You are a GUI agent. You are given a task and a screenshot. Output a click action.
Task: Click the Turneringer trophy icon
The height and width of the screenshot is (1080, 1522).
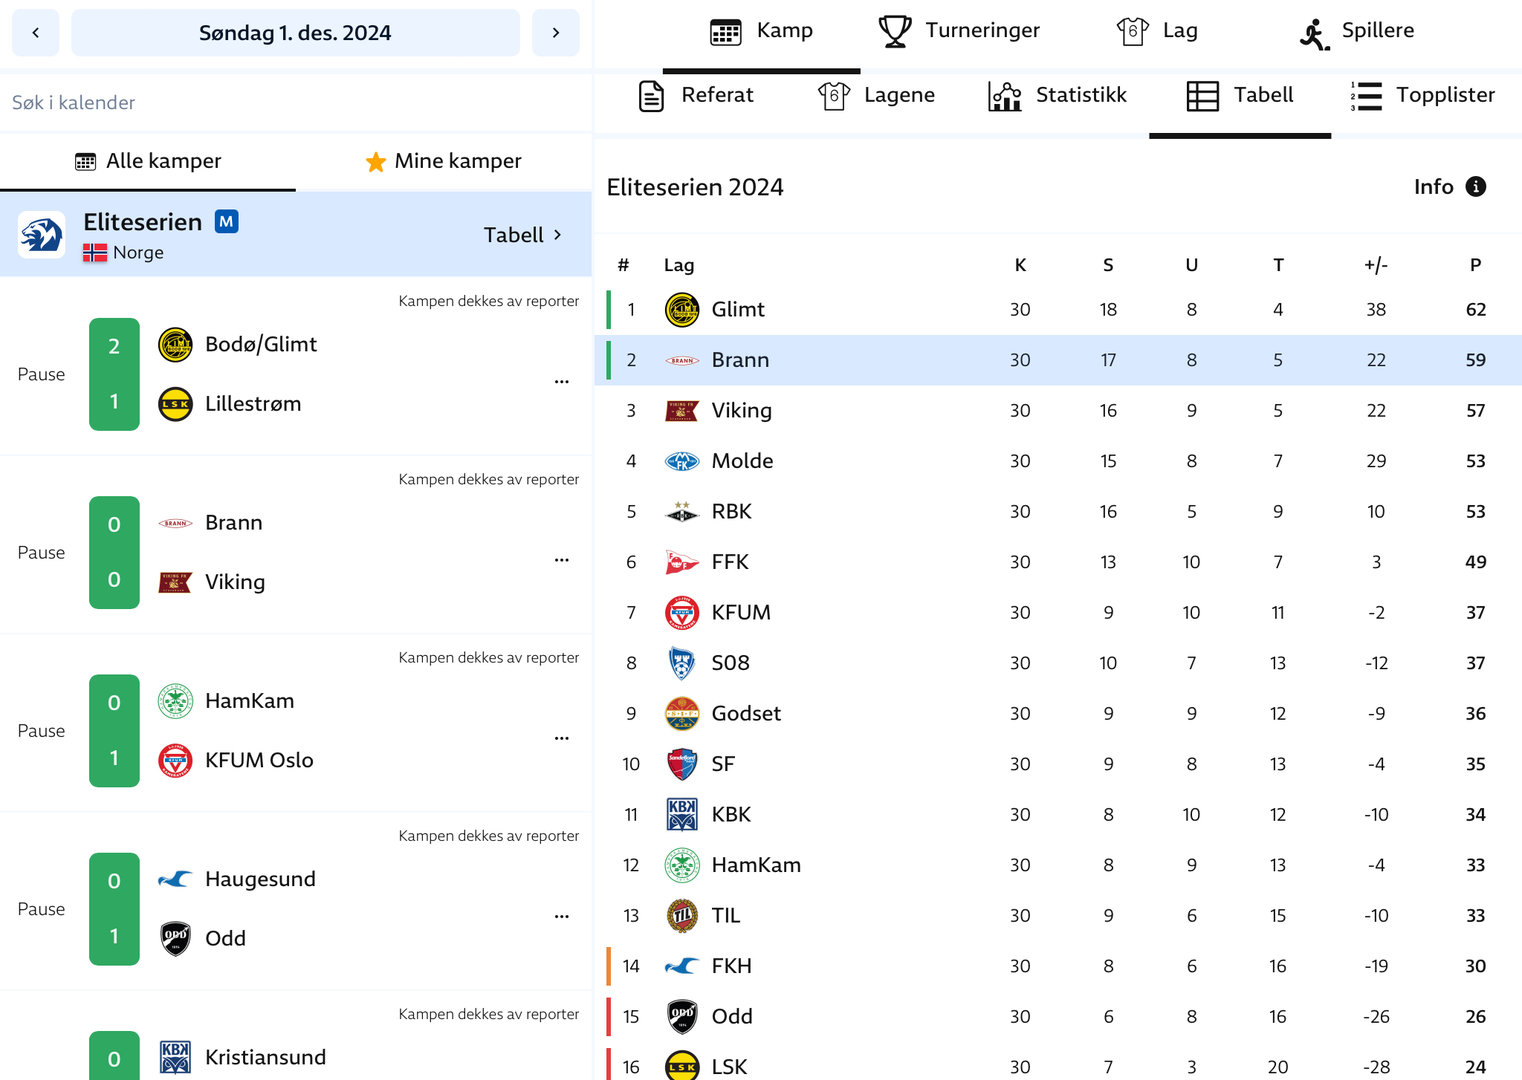point(894,31)
